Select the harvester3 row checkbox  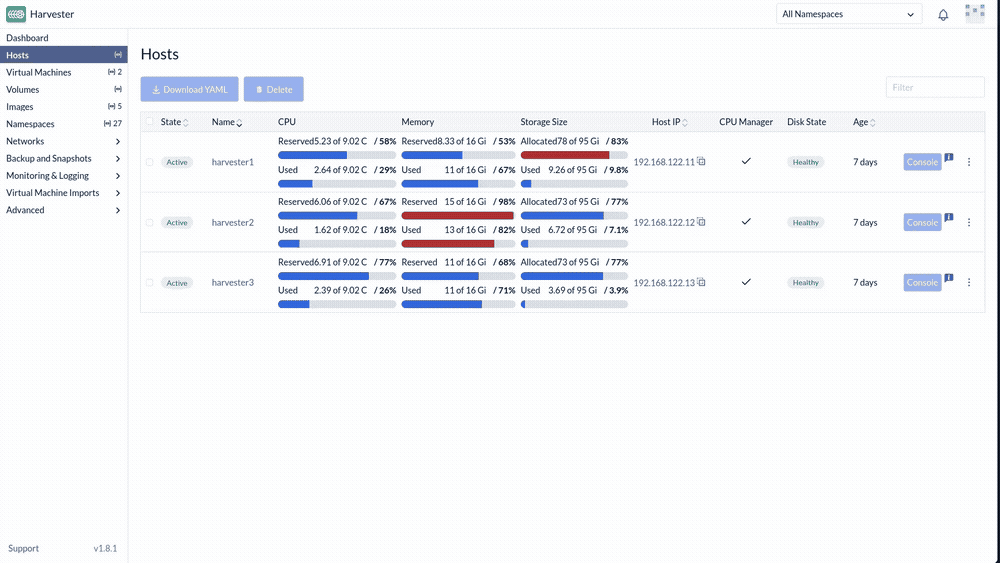point(149,282)
